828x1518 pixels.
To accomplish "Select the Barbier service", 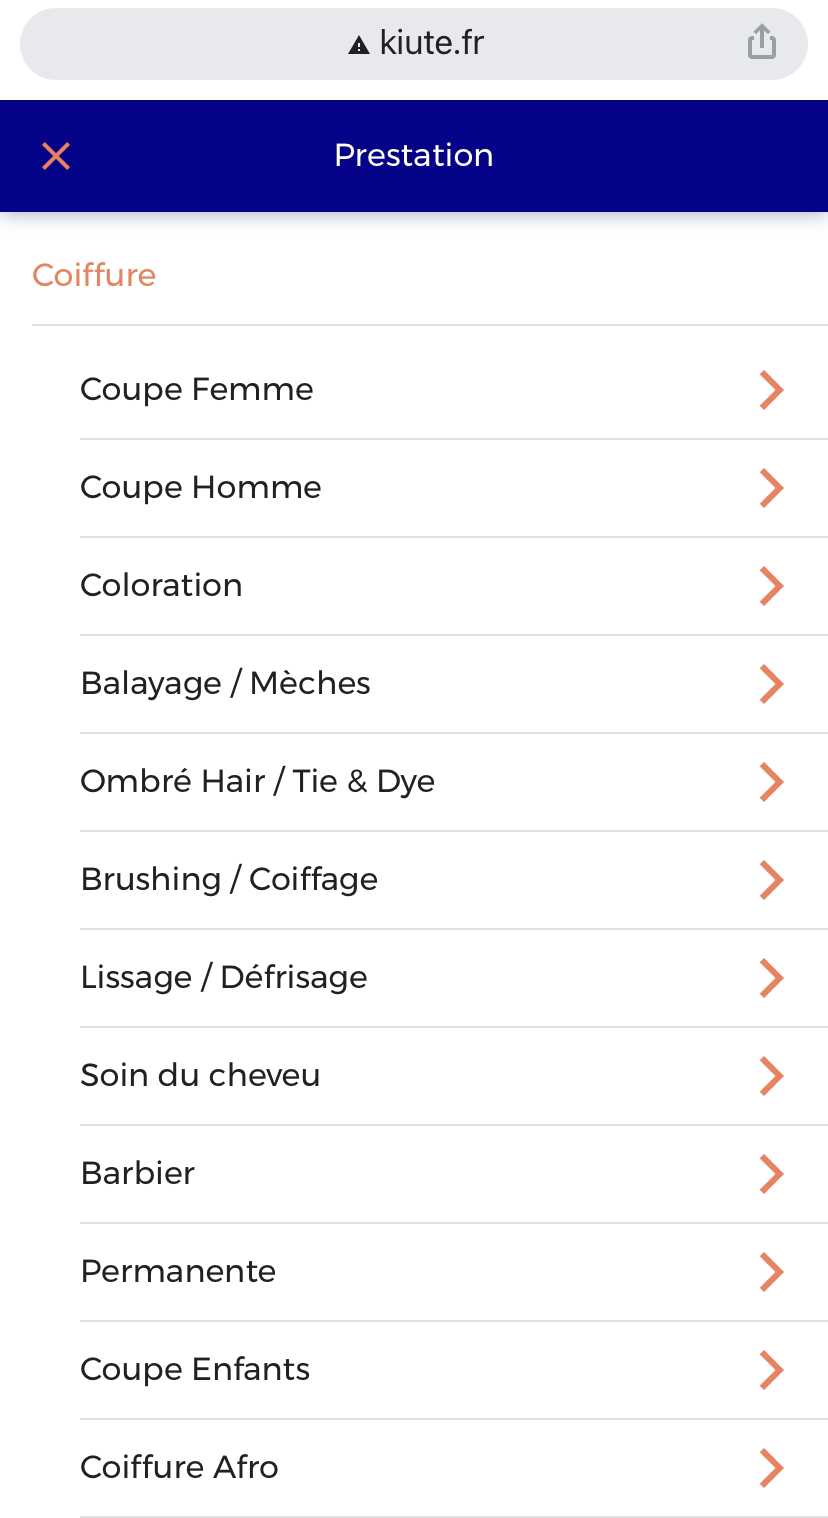I will click(x=138, y=1173).
